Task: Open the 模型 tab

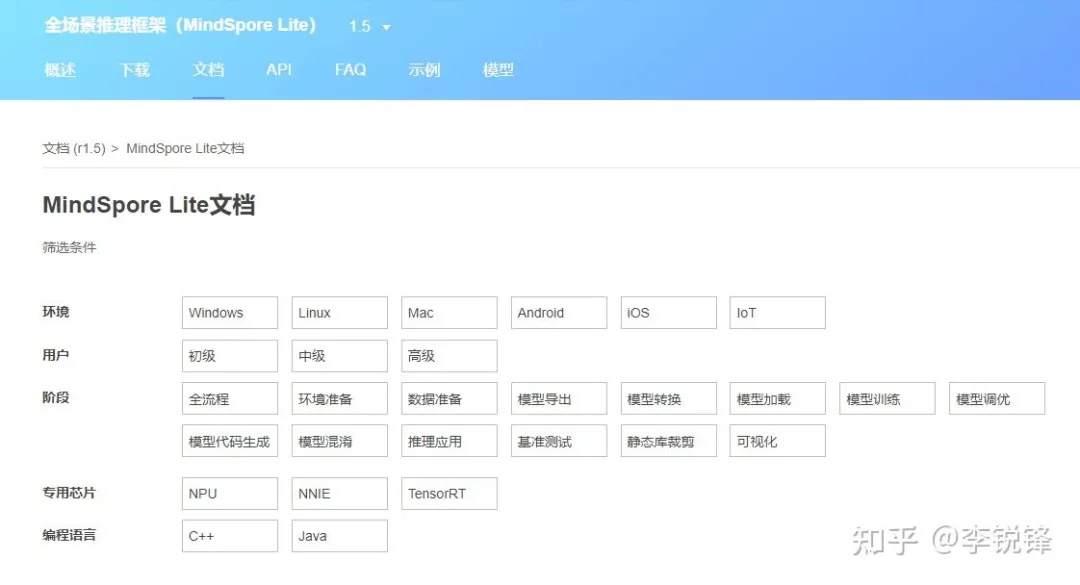Action: (498, 70)
